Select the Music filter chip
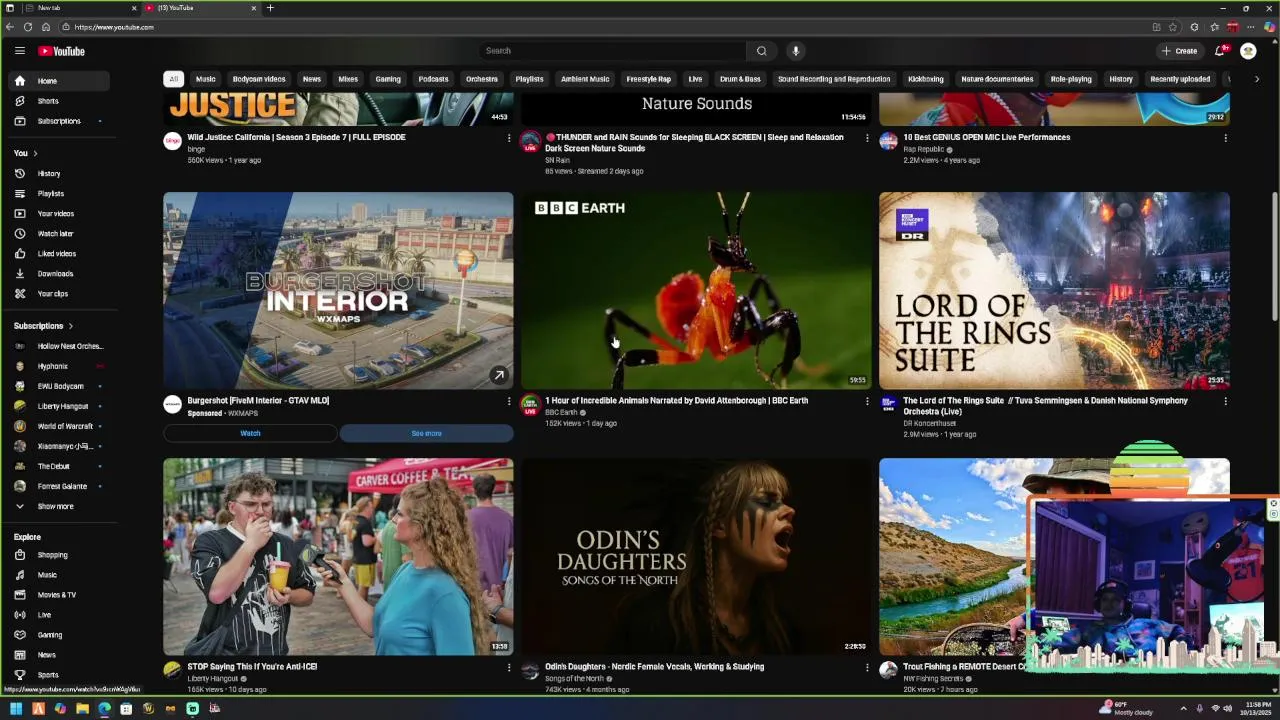This screenshot has height=720, width=1280. point(205,79)
